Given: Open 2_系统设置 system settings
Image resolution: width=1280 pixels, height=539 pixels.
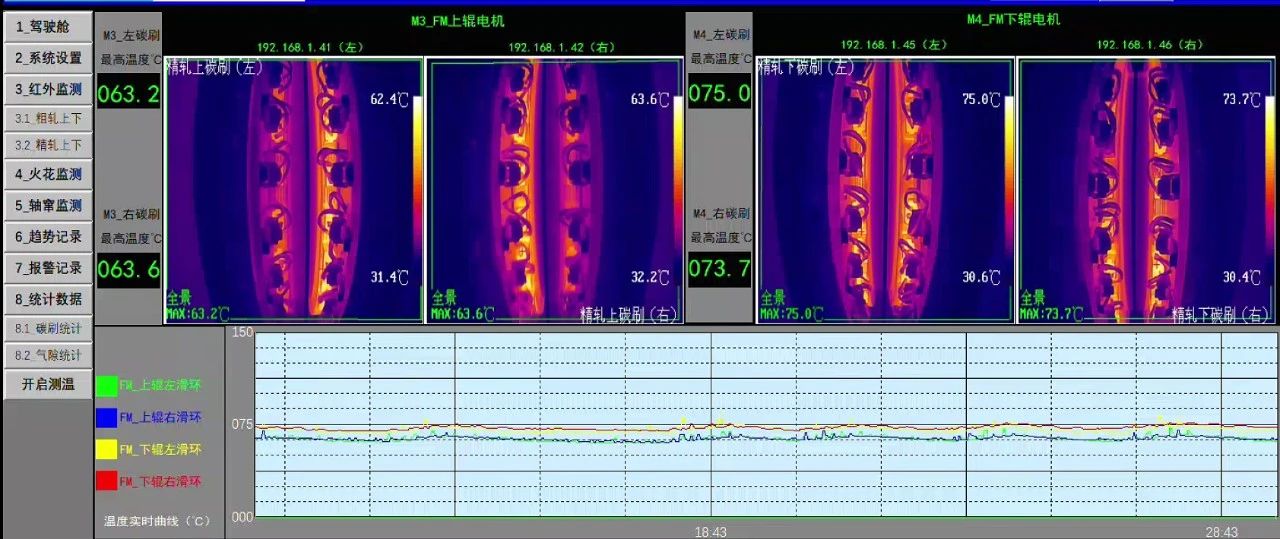Looking at the screenshot, I should pos(47,58).
